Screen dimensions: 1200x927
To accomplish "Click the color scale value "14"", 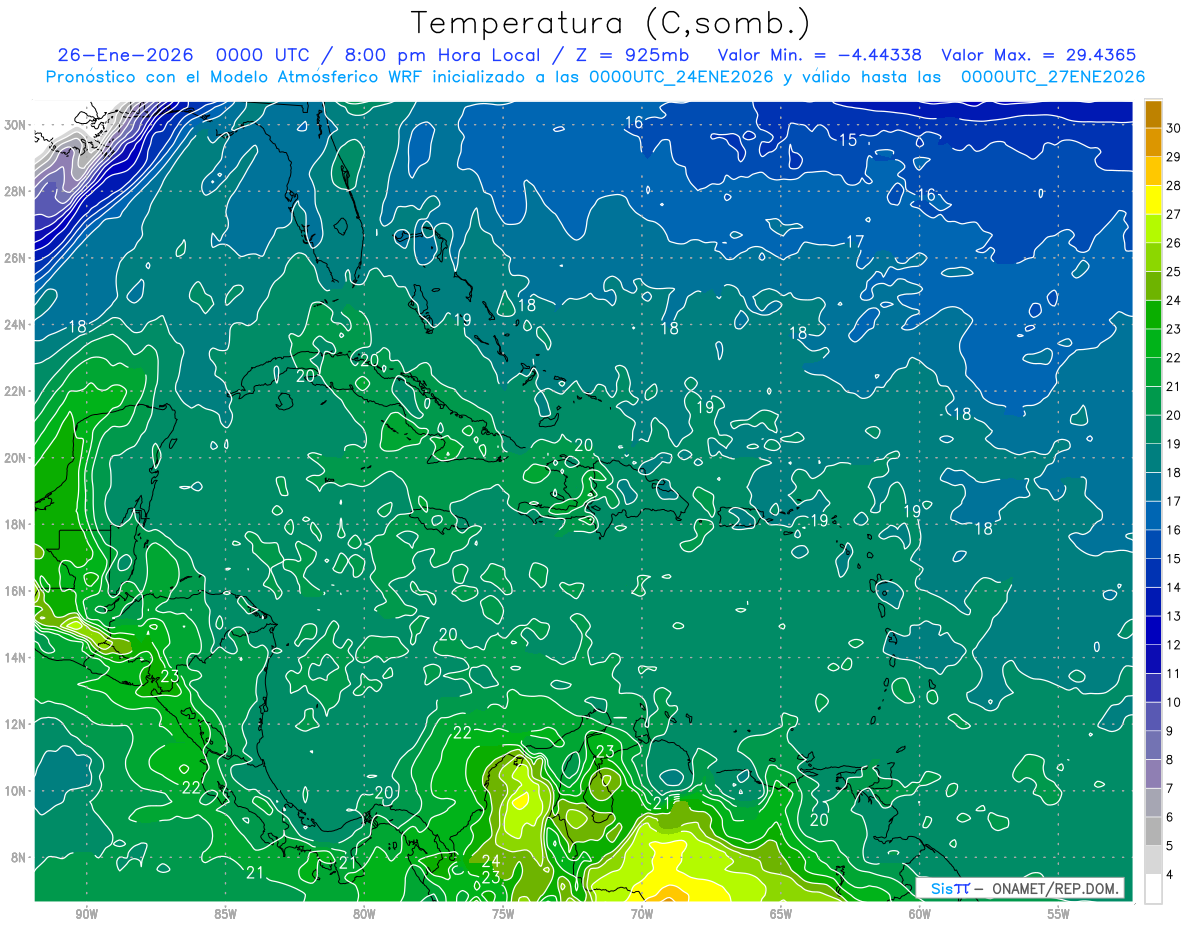I will point(1174,587).
